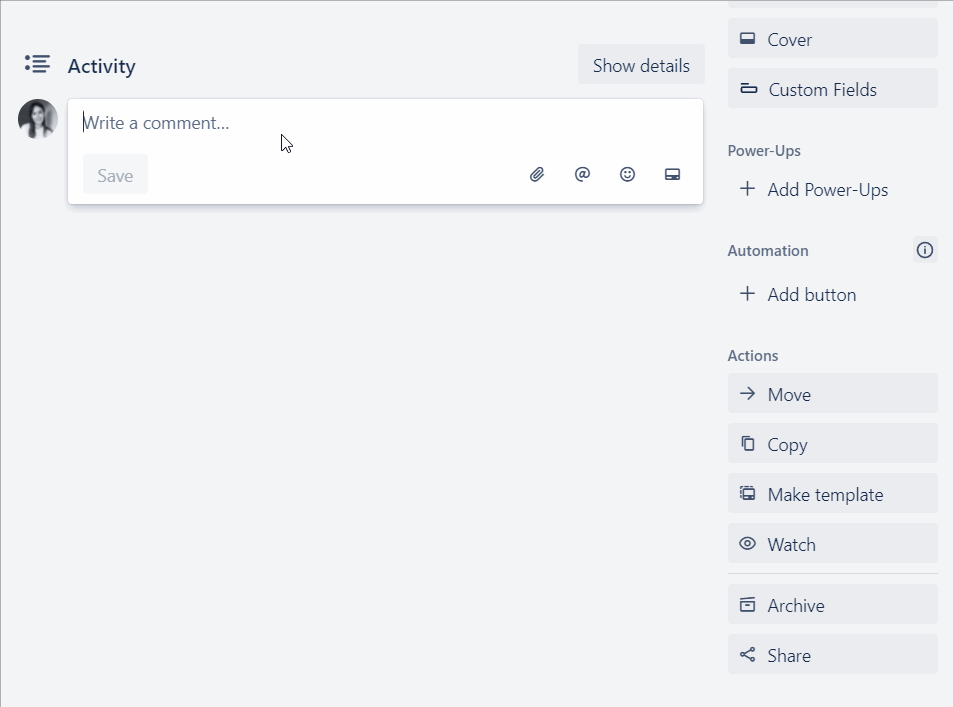Add a card link to the comment
The width and height of the screenshot is (953, 707).
(672, 174)
